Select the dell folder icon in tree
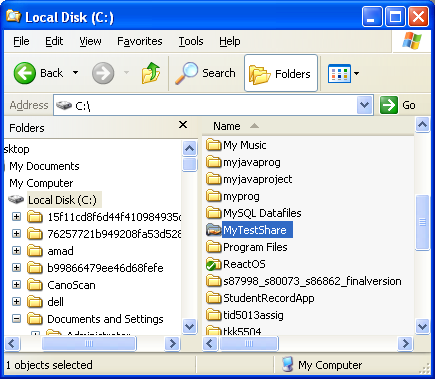The image size is (435, 379). pos(35,302)
